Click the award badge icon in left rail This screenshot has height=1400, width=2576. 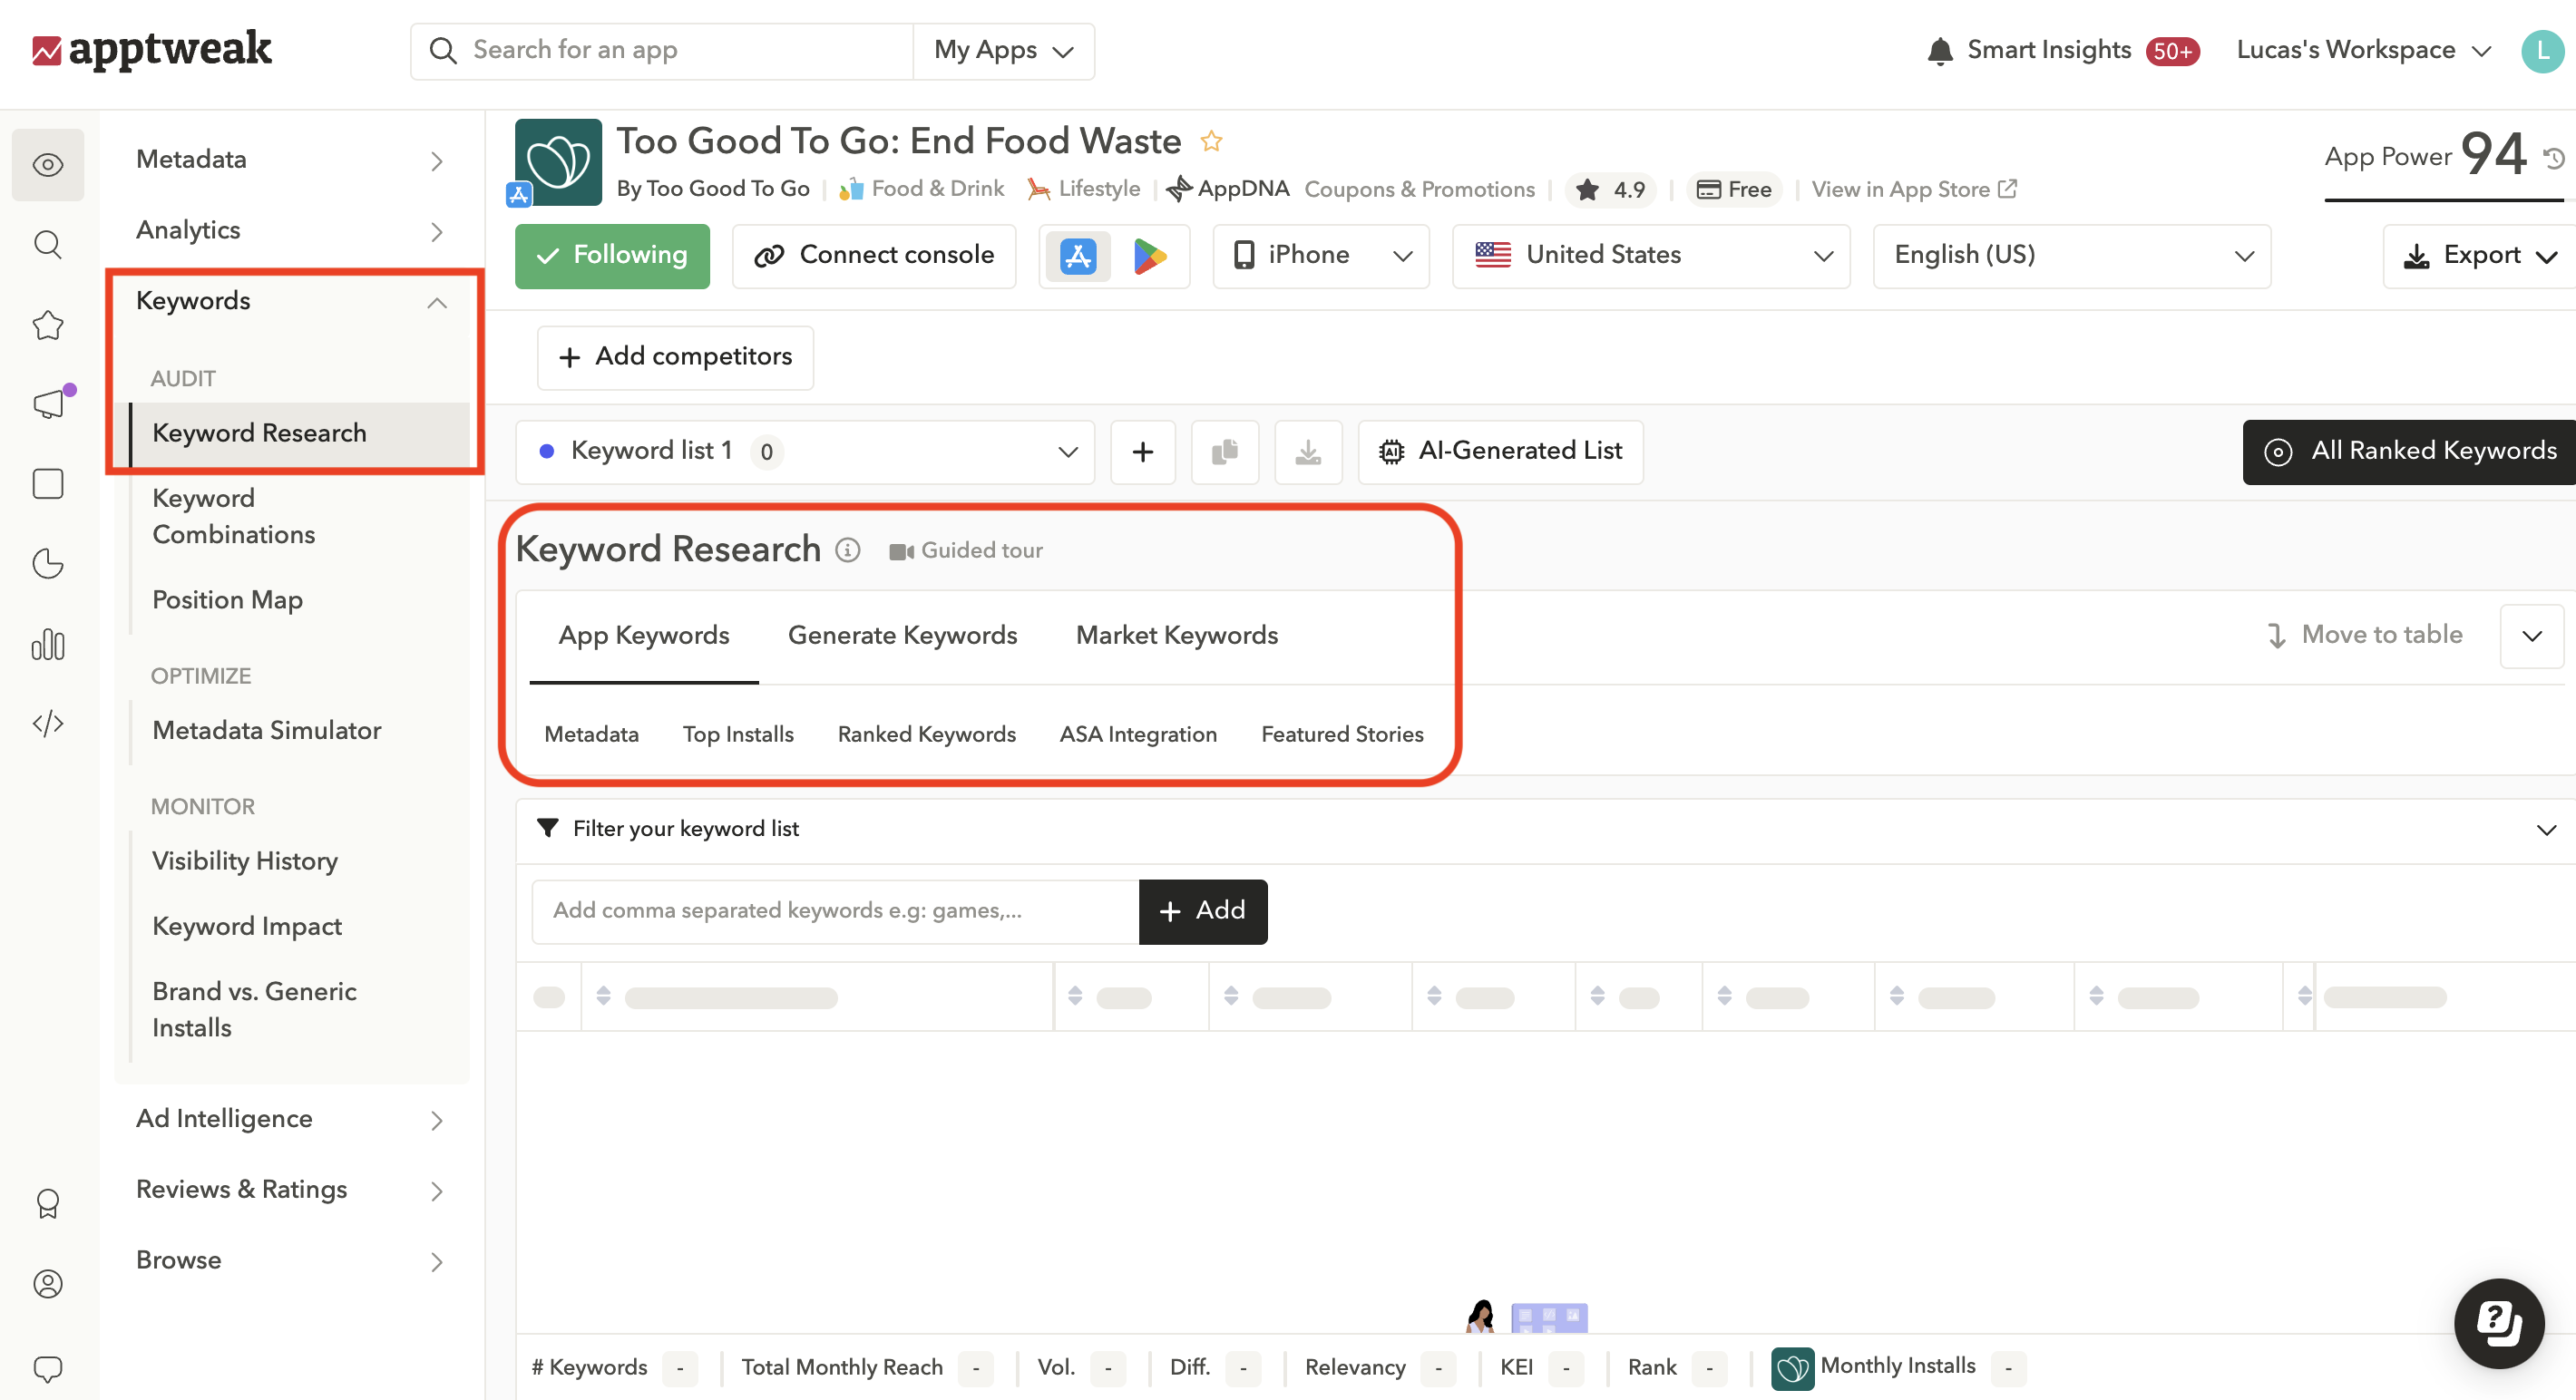[48, 1203]
